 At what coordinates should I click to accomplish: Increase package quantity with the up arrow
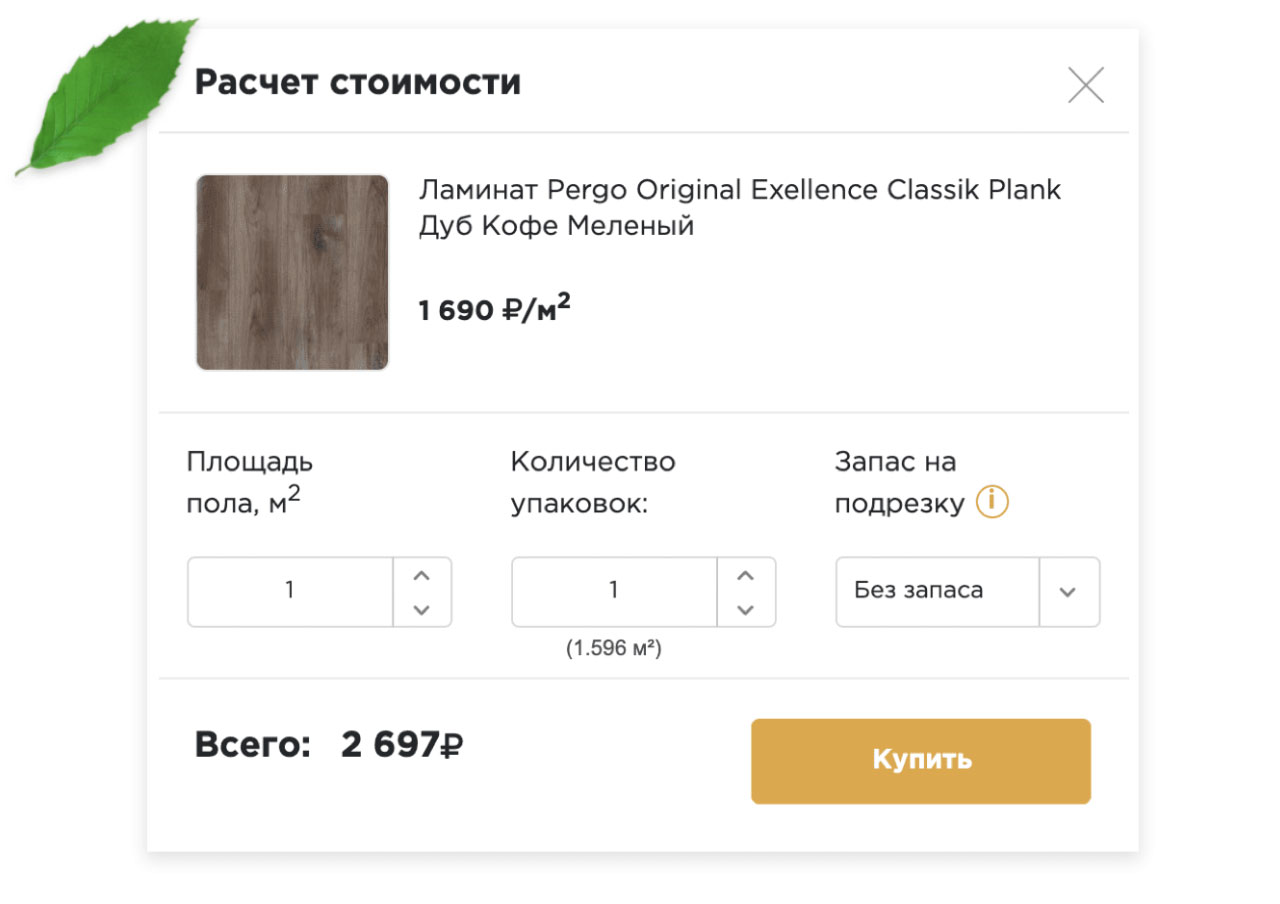click(745, 576)
